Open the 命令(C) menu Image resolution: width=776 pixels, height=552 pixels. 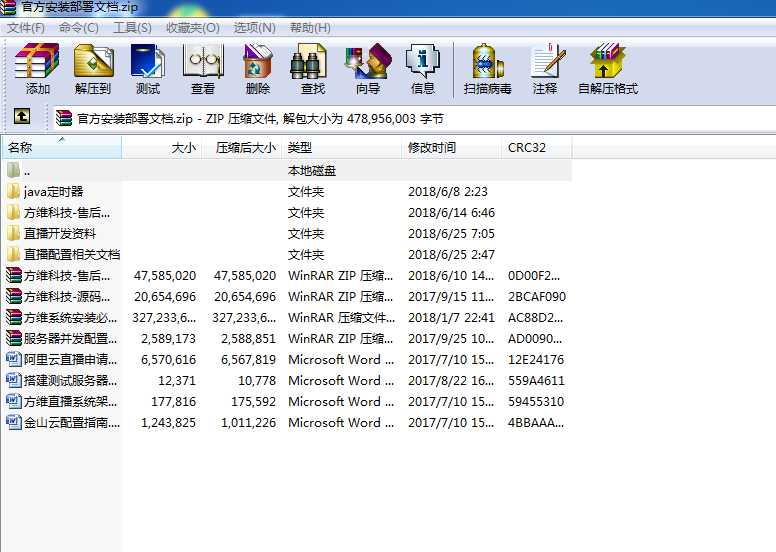[79, 28]
